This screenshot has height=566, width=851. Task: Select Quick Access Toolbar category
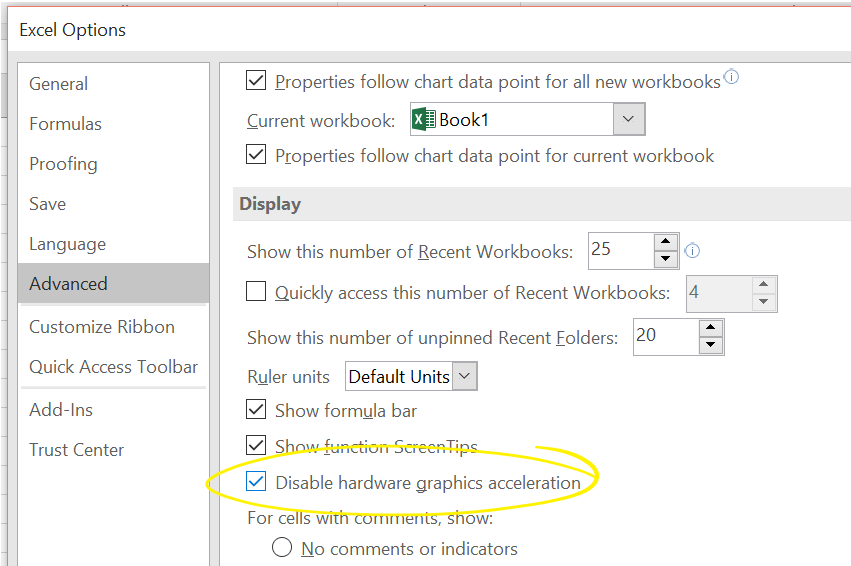[x=113, y=367]
